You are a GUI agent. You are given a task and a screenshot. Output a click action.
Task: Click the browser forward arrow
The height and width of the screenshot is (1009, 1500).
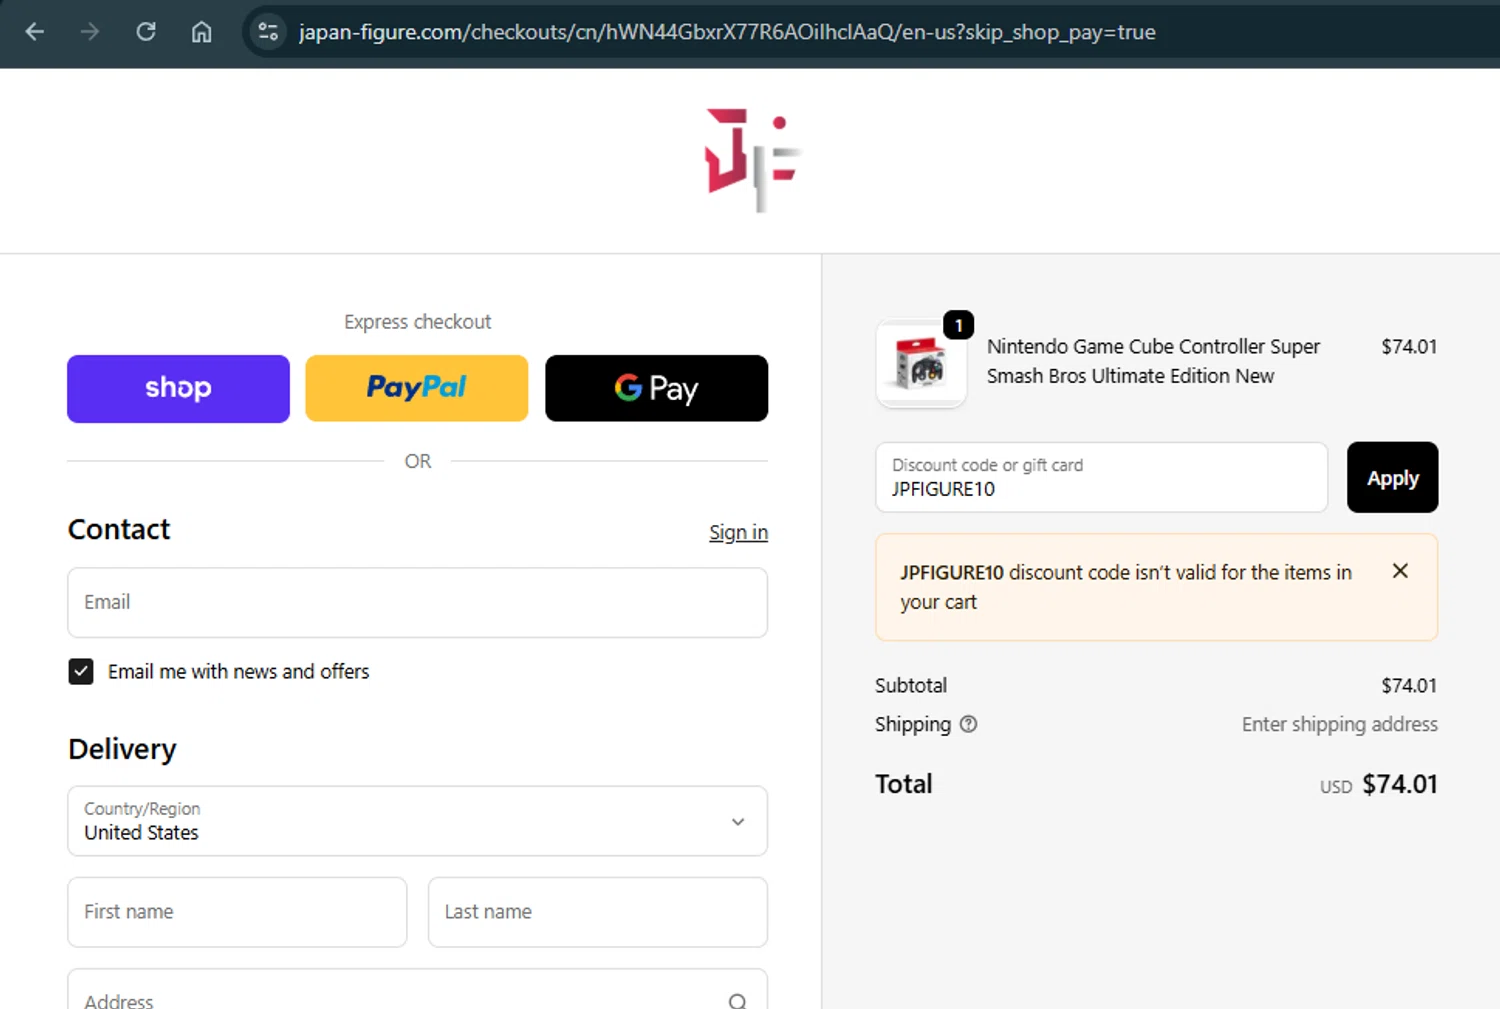point(90,32)
